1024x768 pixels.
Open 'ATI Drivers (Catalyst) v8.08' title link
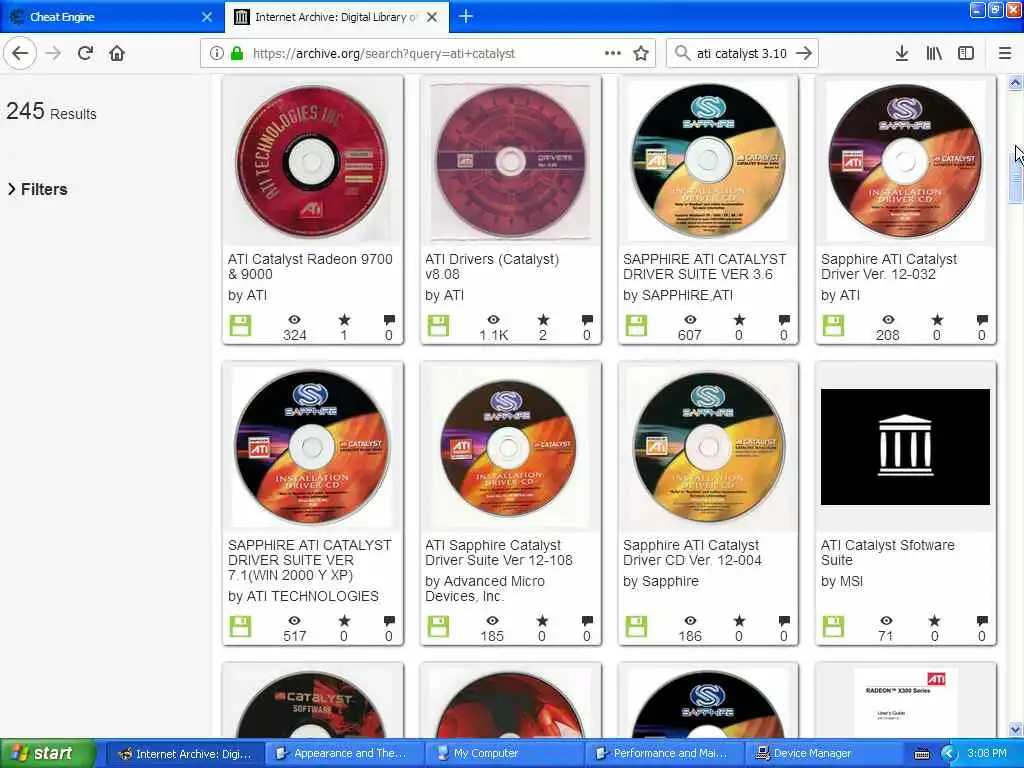[492, 266]
